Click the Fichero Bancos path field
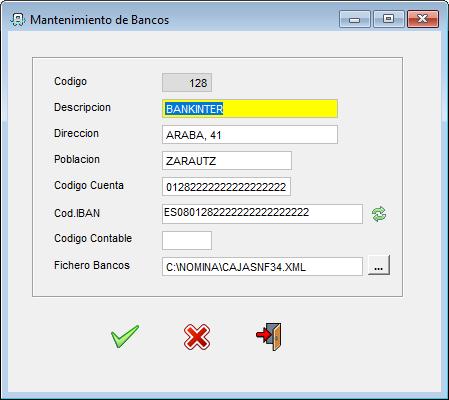 tap(262, 266)
